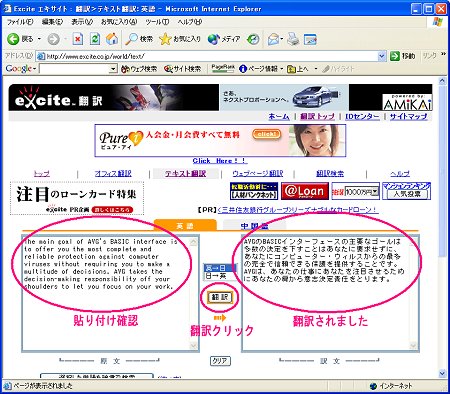Image resolution: width=450 pixels, height=394 pixels.
Task: Open Favorites star toolbar icon
Action: [165, 39]
